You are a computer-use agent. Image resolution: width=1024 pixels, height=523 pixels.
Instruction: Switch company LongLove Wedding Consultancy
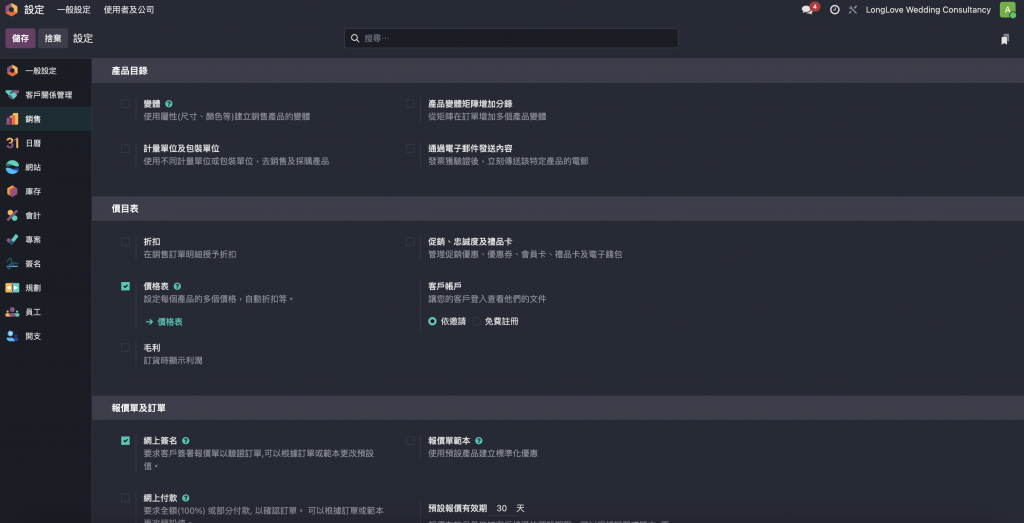[x=928, y=10]
